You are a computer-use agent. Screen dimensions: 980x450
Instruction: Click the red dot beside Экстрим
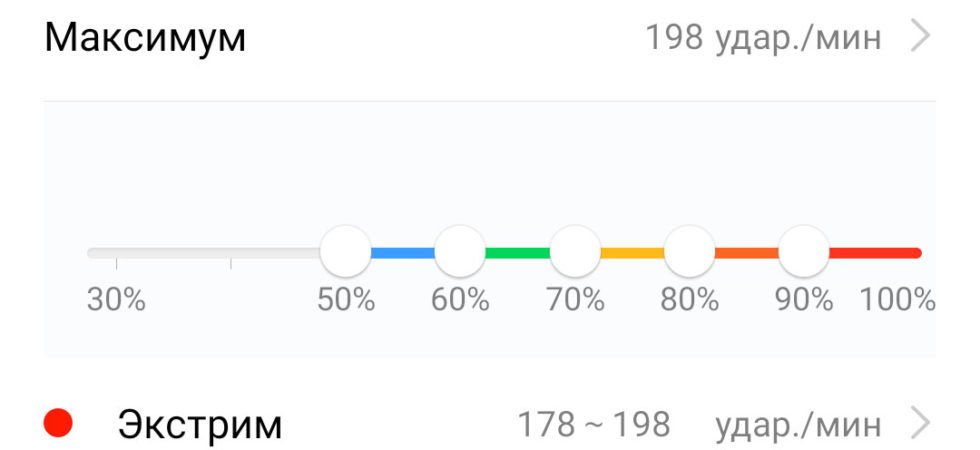58,424
